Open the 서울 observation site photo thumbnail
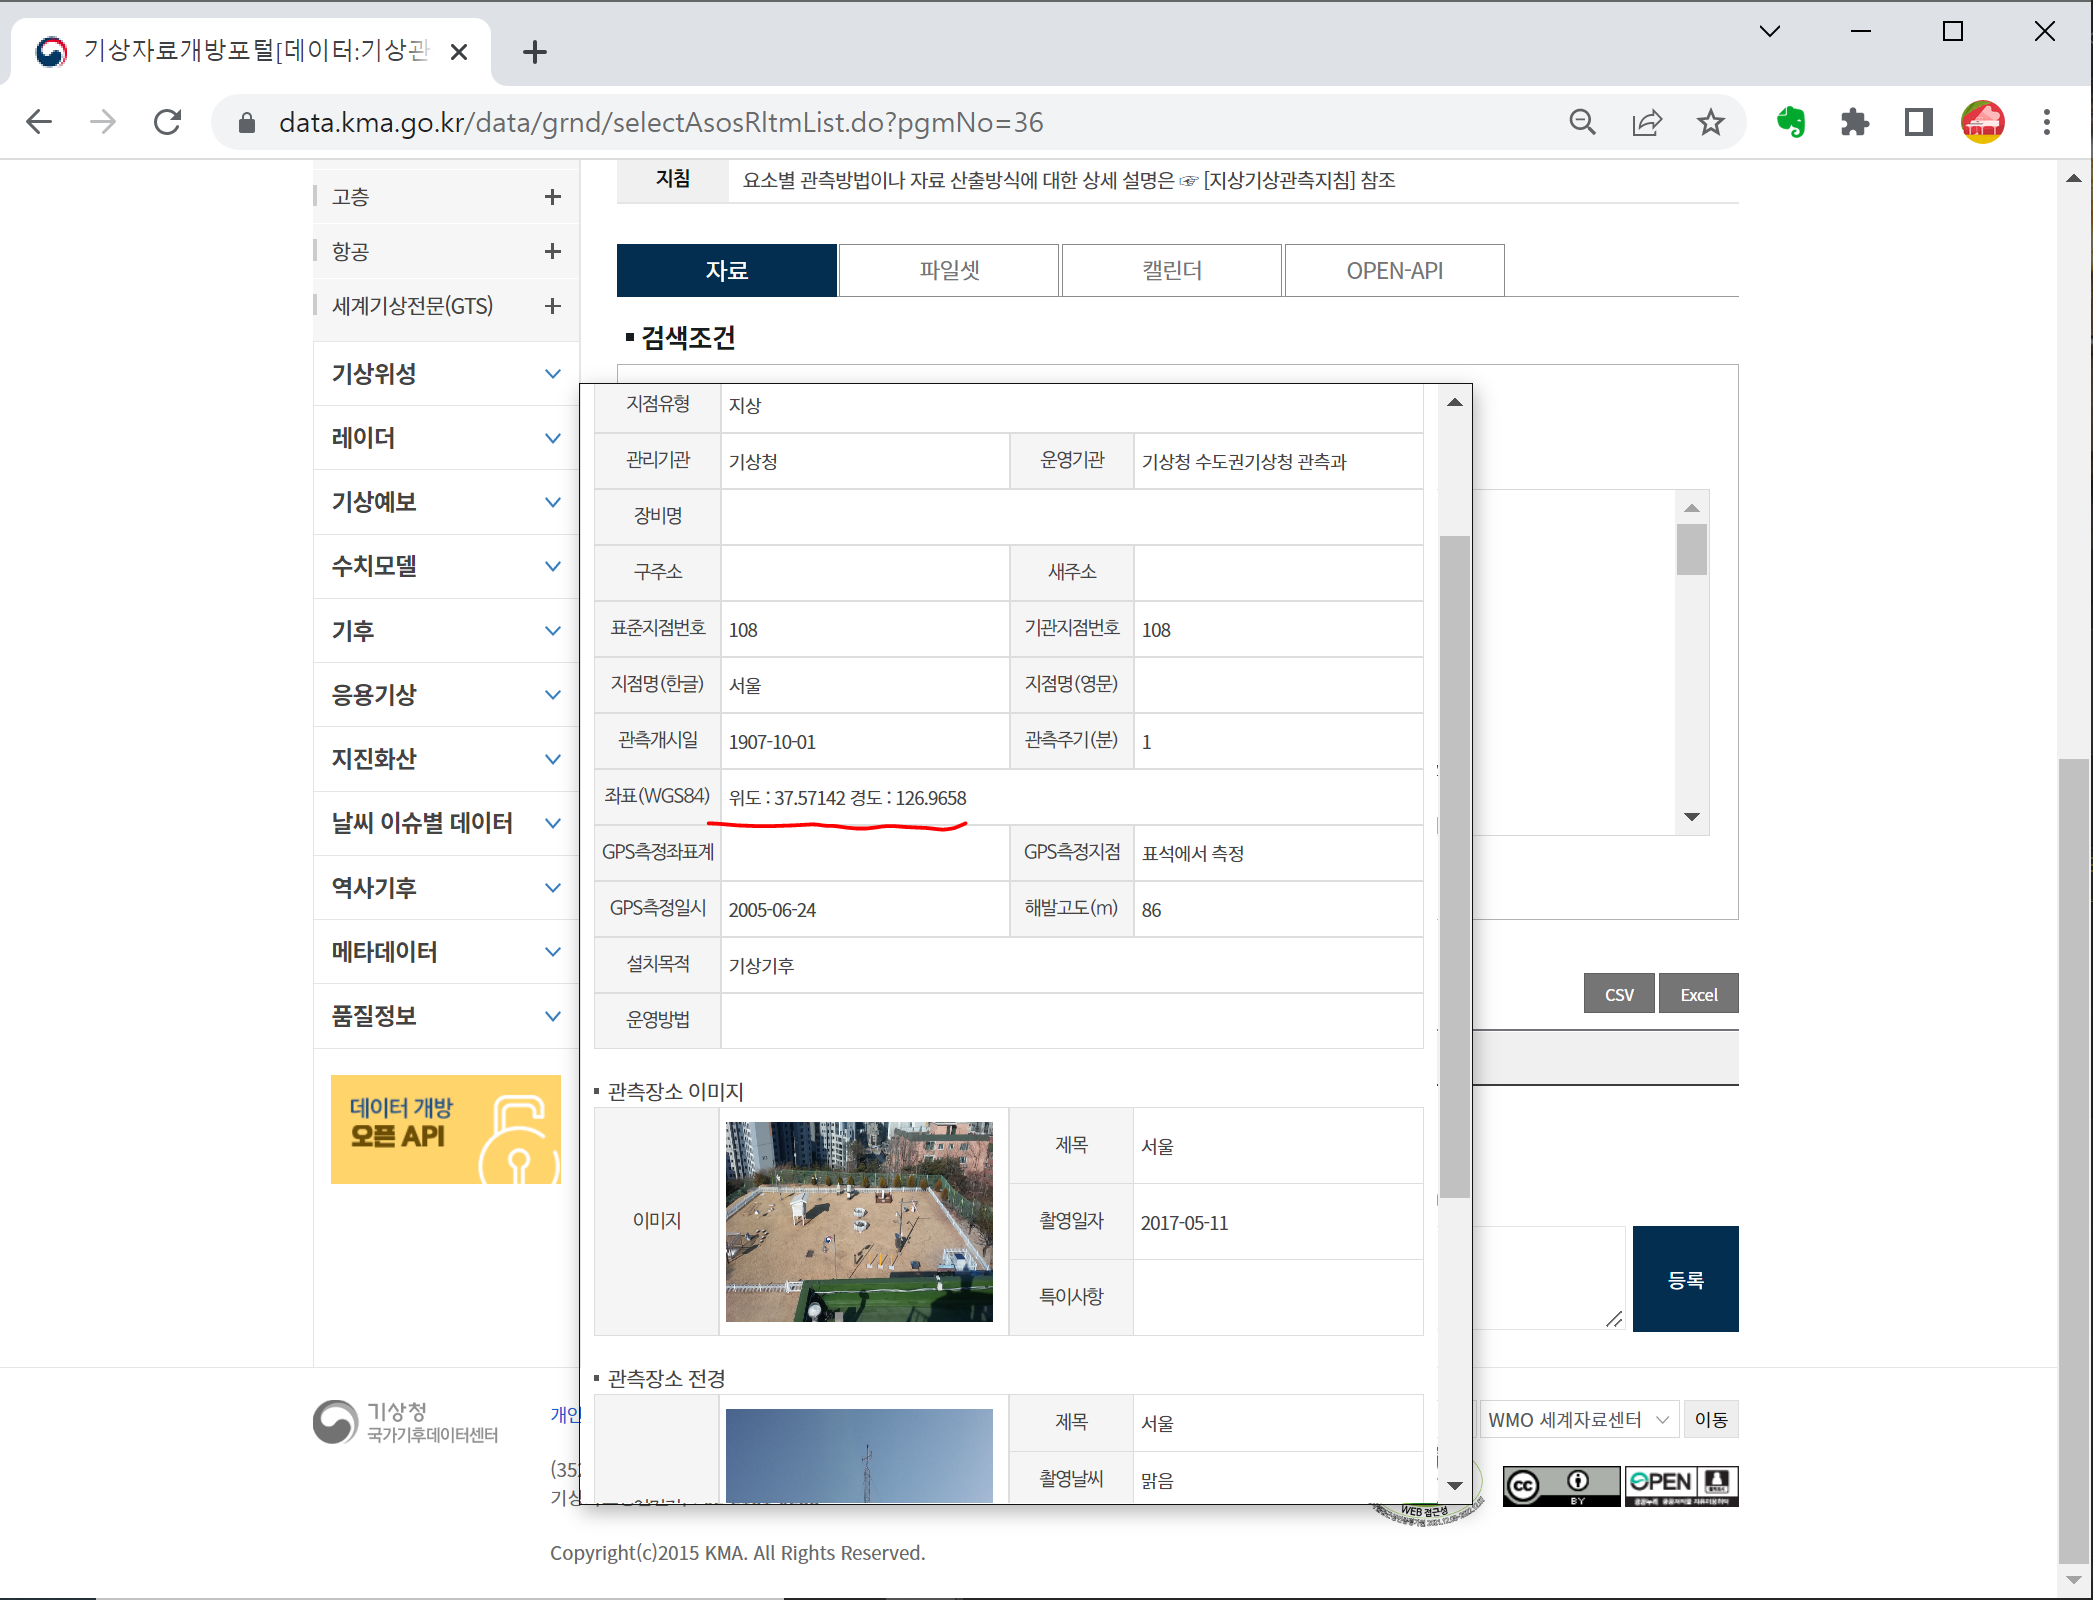The height and width of the screenshot is (1600, 2093). tap(859, 1221)
